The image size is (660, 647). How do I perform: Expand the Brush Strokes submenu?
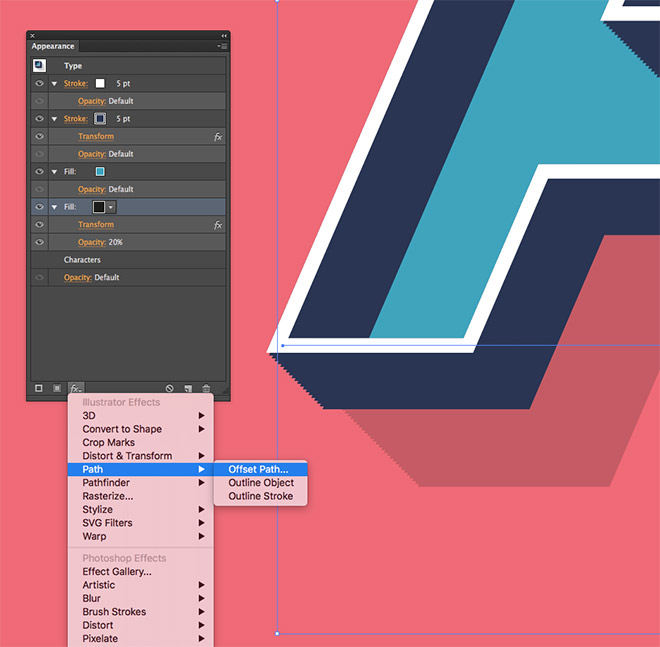click(141, 612)
